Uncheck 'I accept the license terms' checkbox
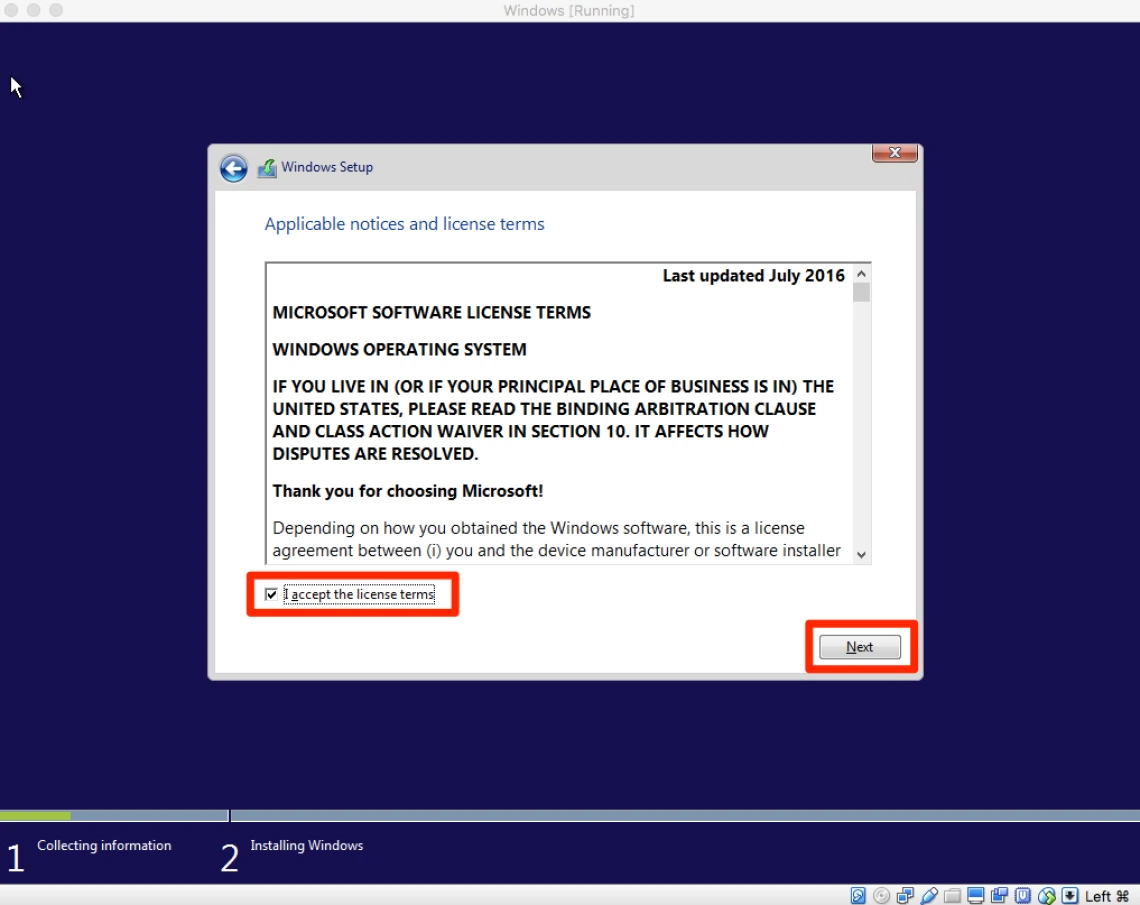This screenshot has width=1140, height=905. [271, 595]
